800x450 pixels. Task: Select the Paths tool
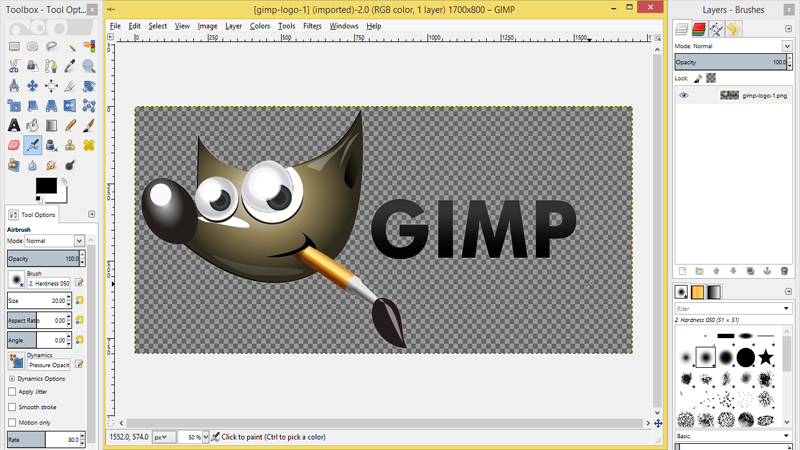click(x=51, y=66)
